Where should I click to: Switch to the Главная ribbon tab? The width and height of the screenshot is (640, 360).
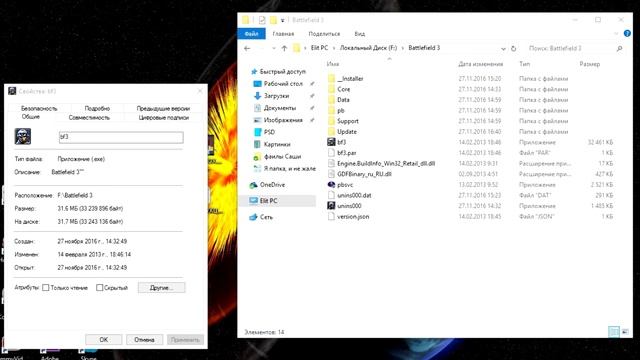283,34
